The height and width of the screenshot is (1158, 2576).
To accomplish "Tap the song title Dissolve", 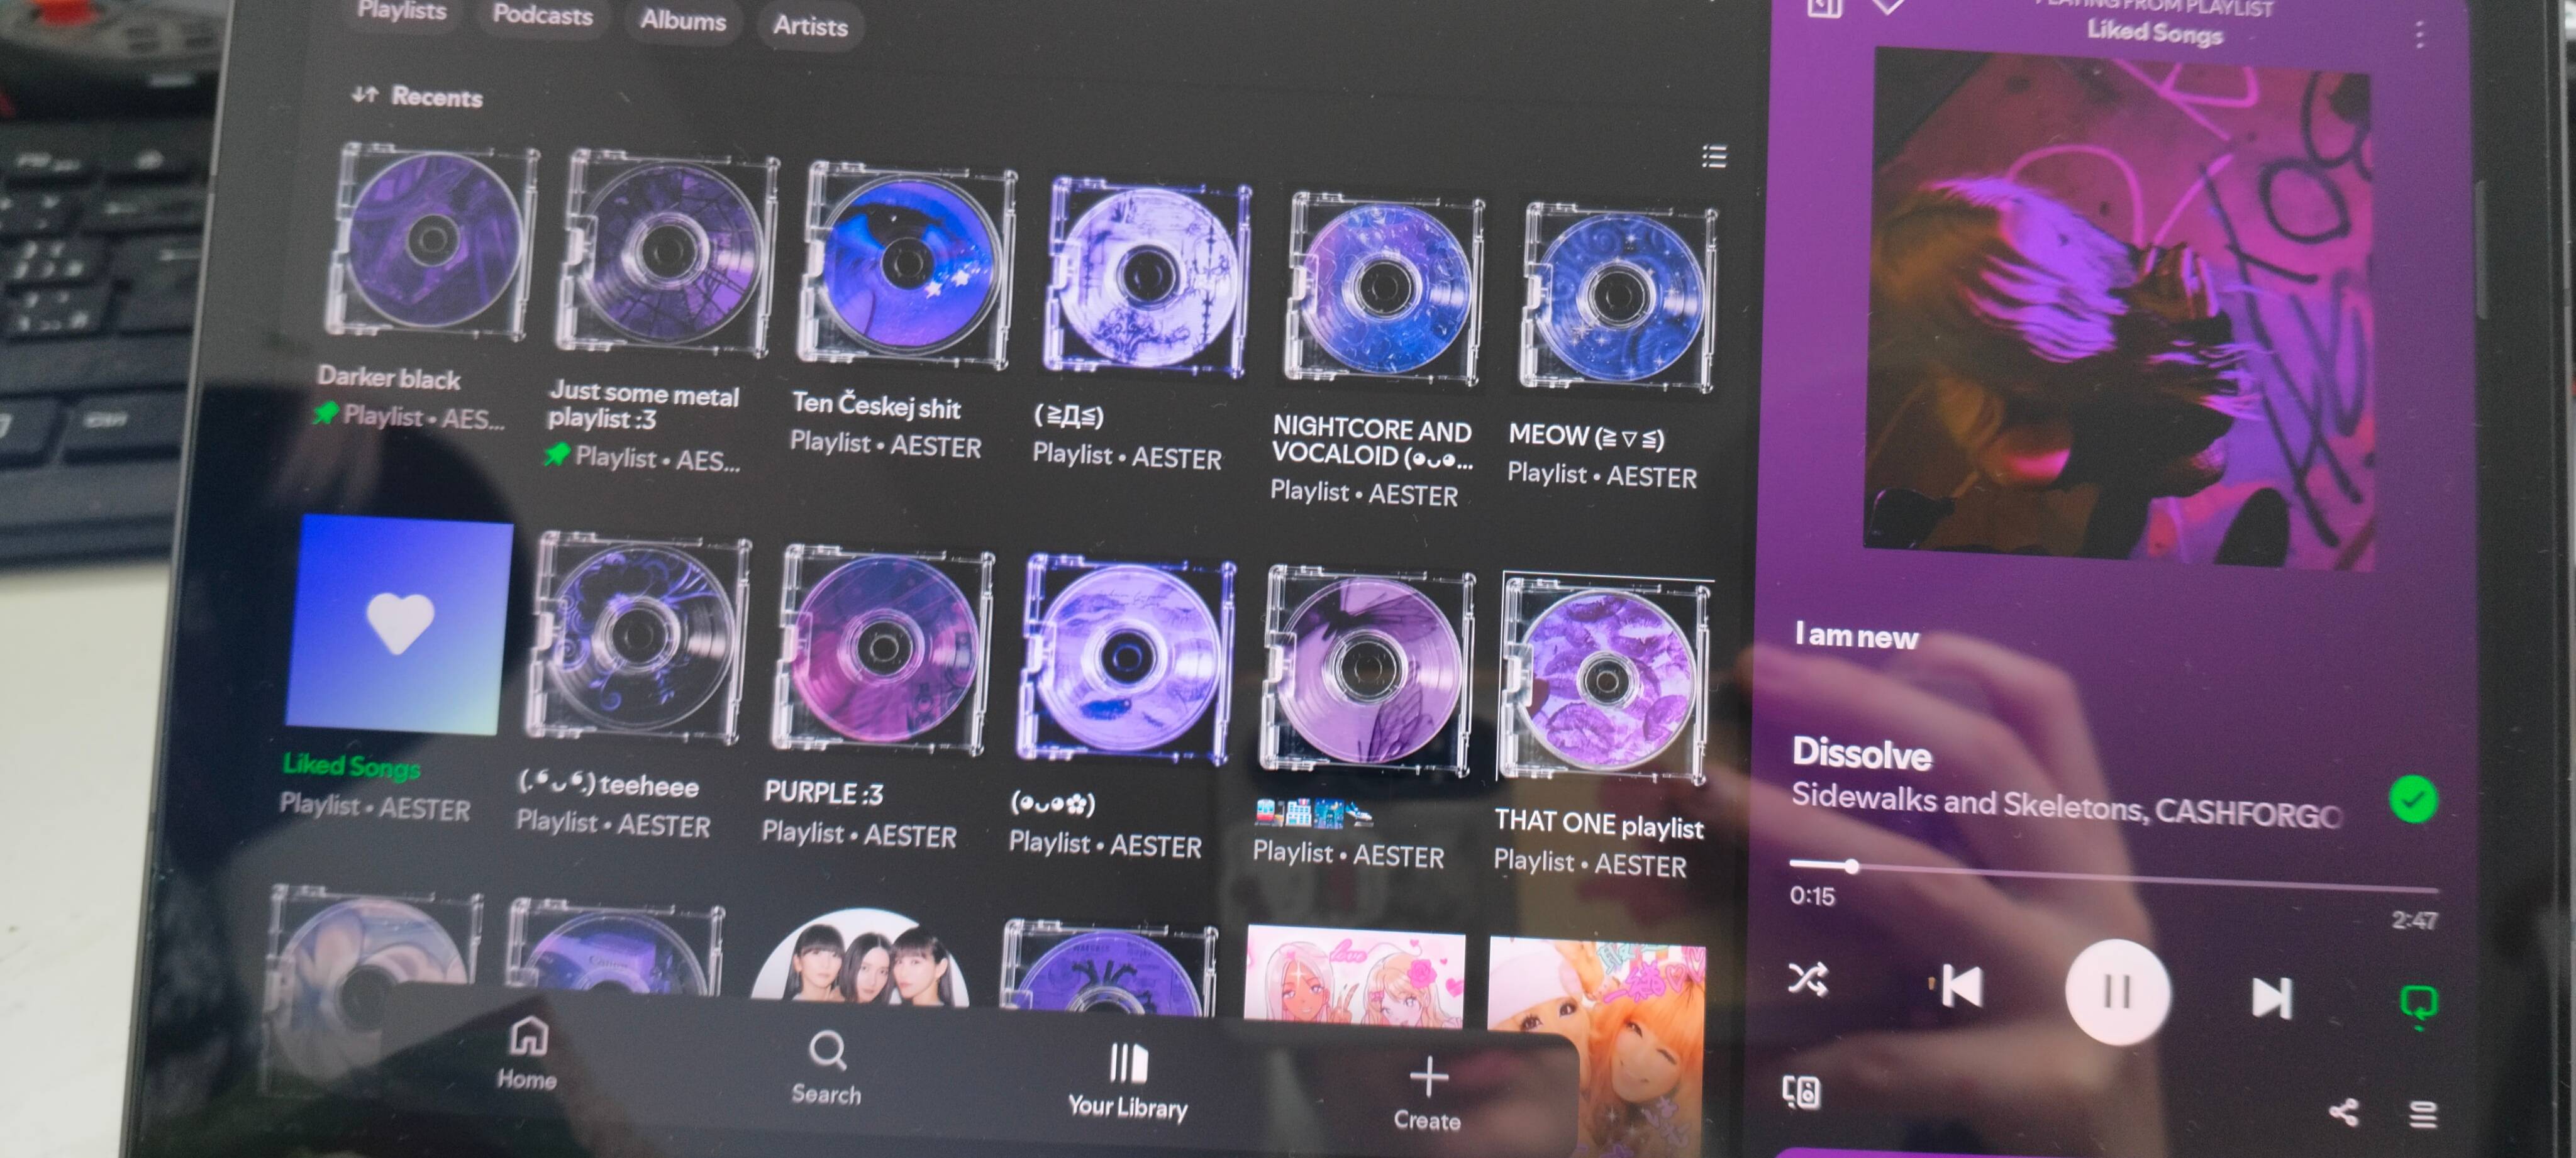I will click(1861, 754).
